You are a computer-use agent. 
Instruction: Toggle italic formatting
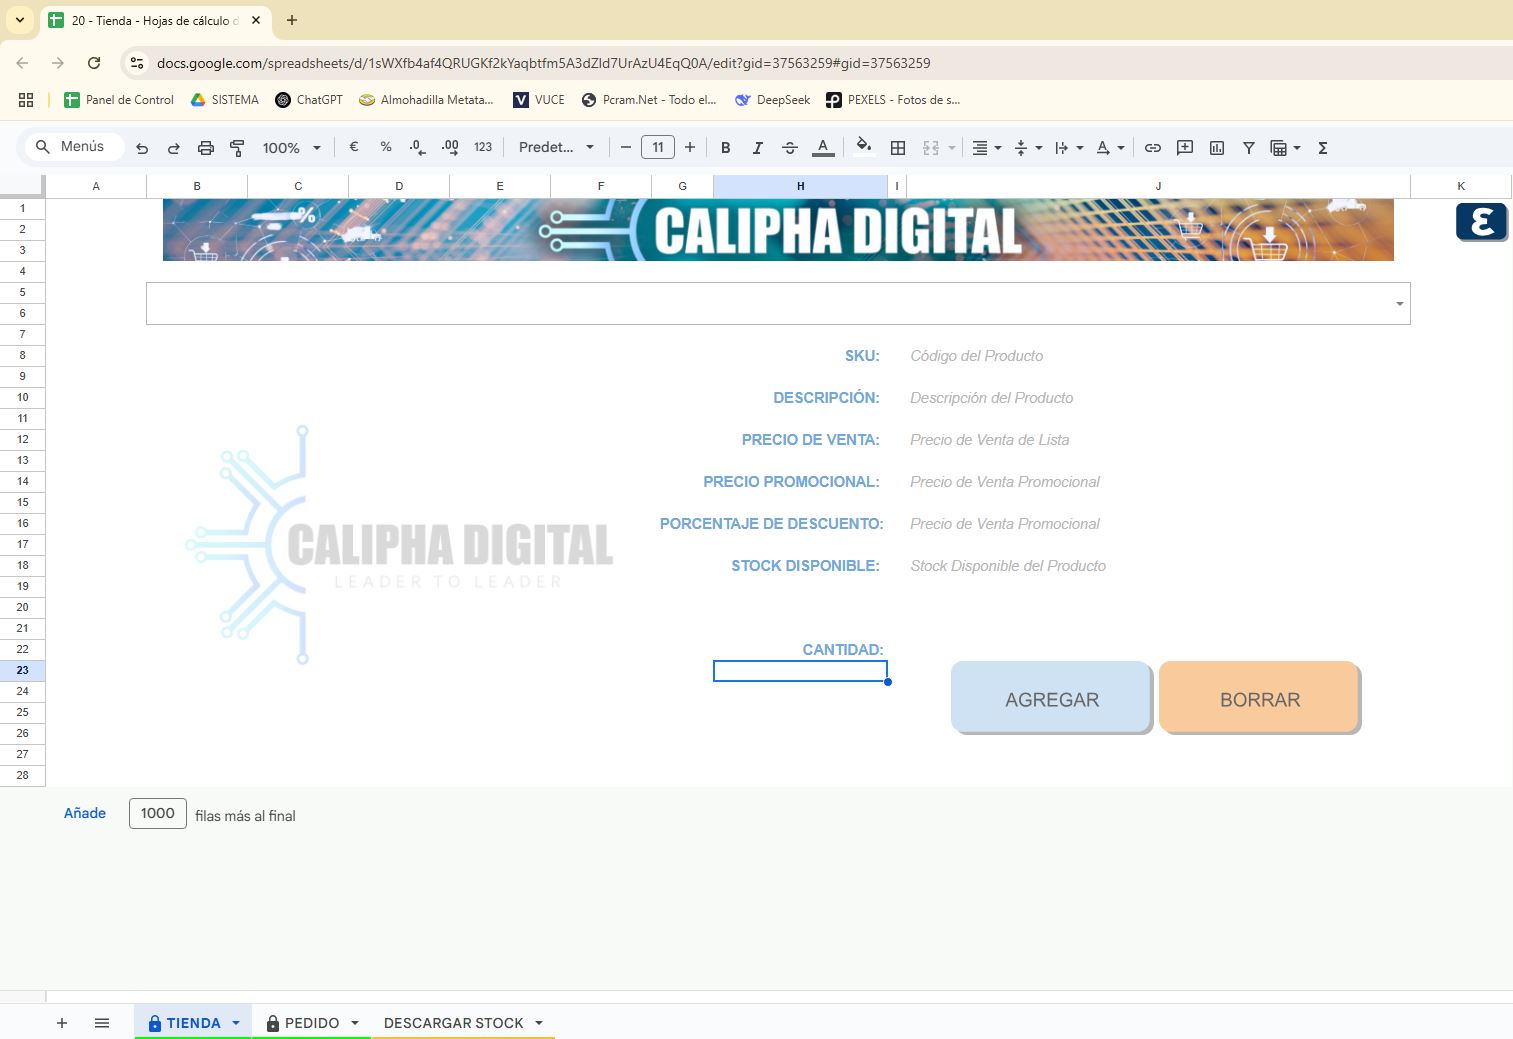click(x=757, y=148)
